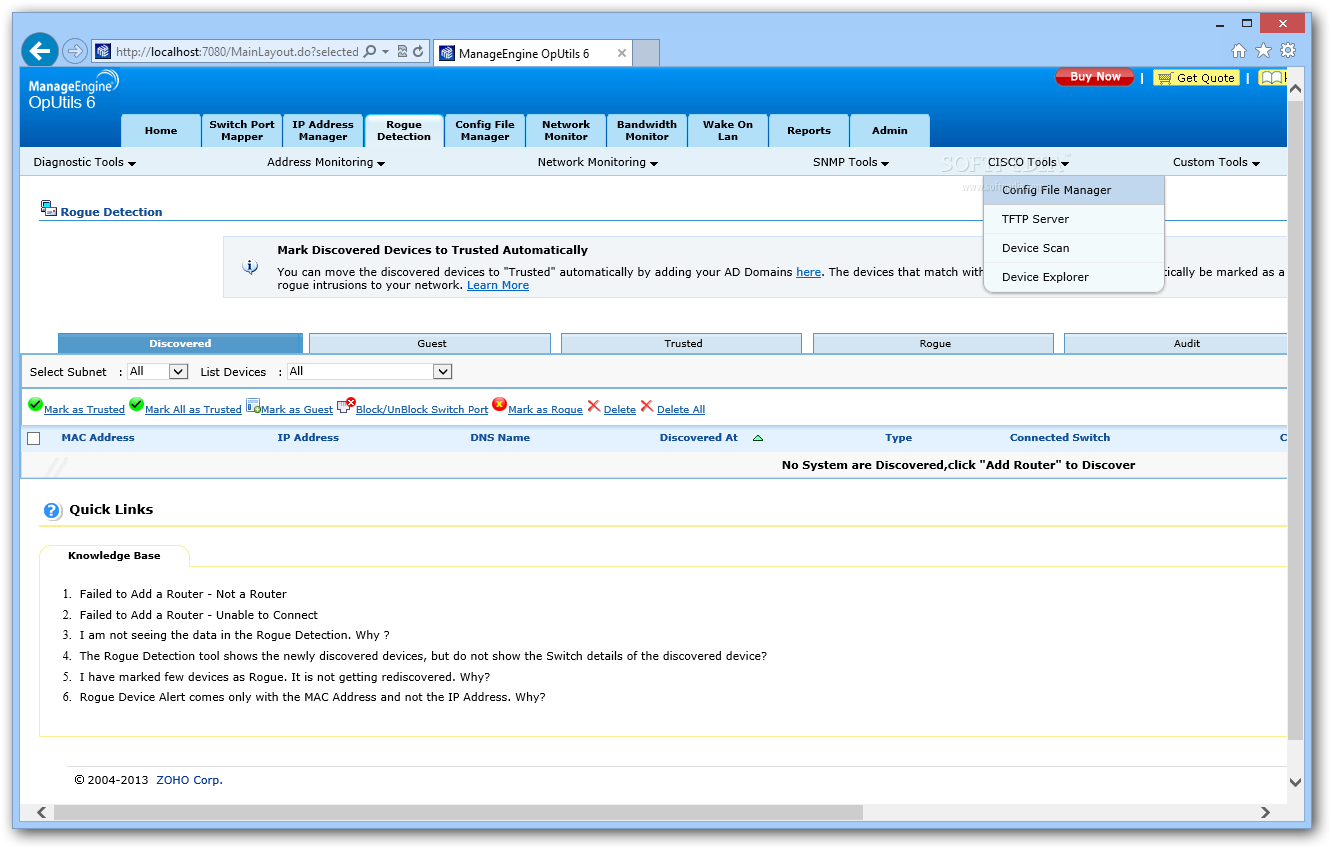The width and height of the screenshot is (1332, 849).
Task: Click the yellow book help icon
Action: click(1270, 77)
